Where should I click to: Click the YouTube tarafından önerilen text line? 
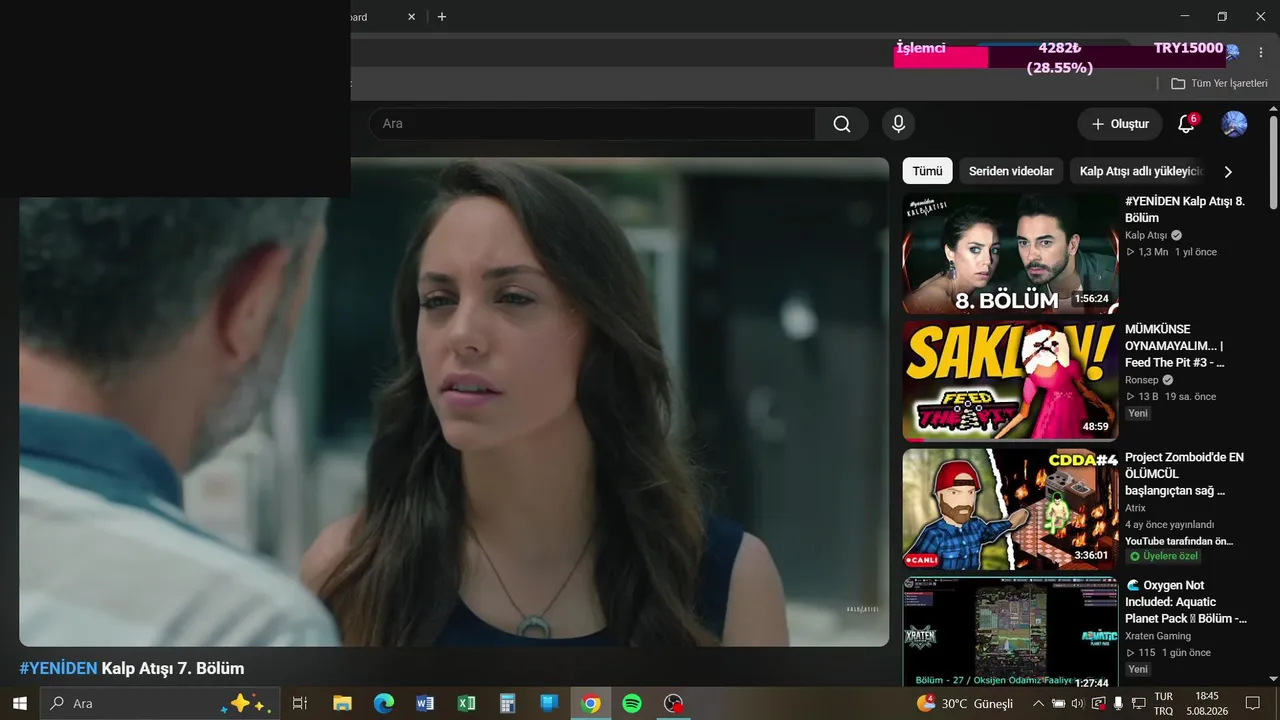coord(1179,541)
